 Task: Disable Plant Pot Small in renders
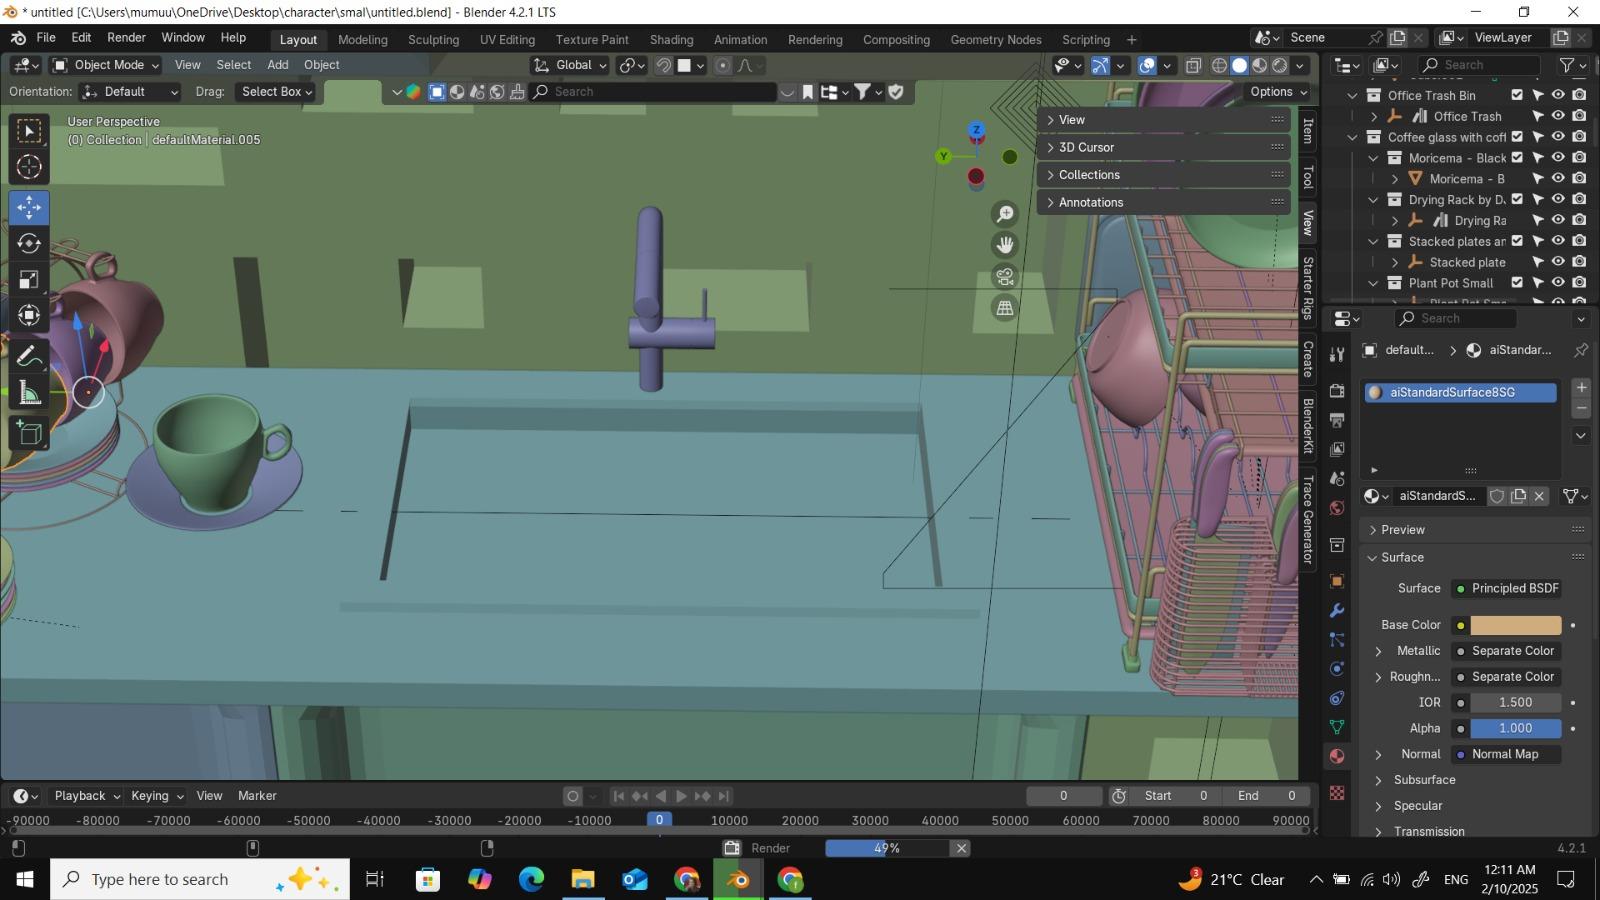(1579, 283)
